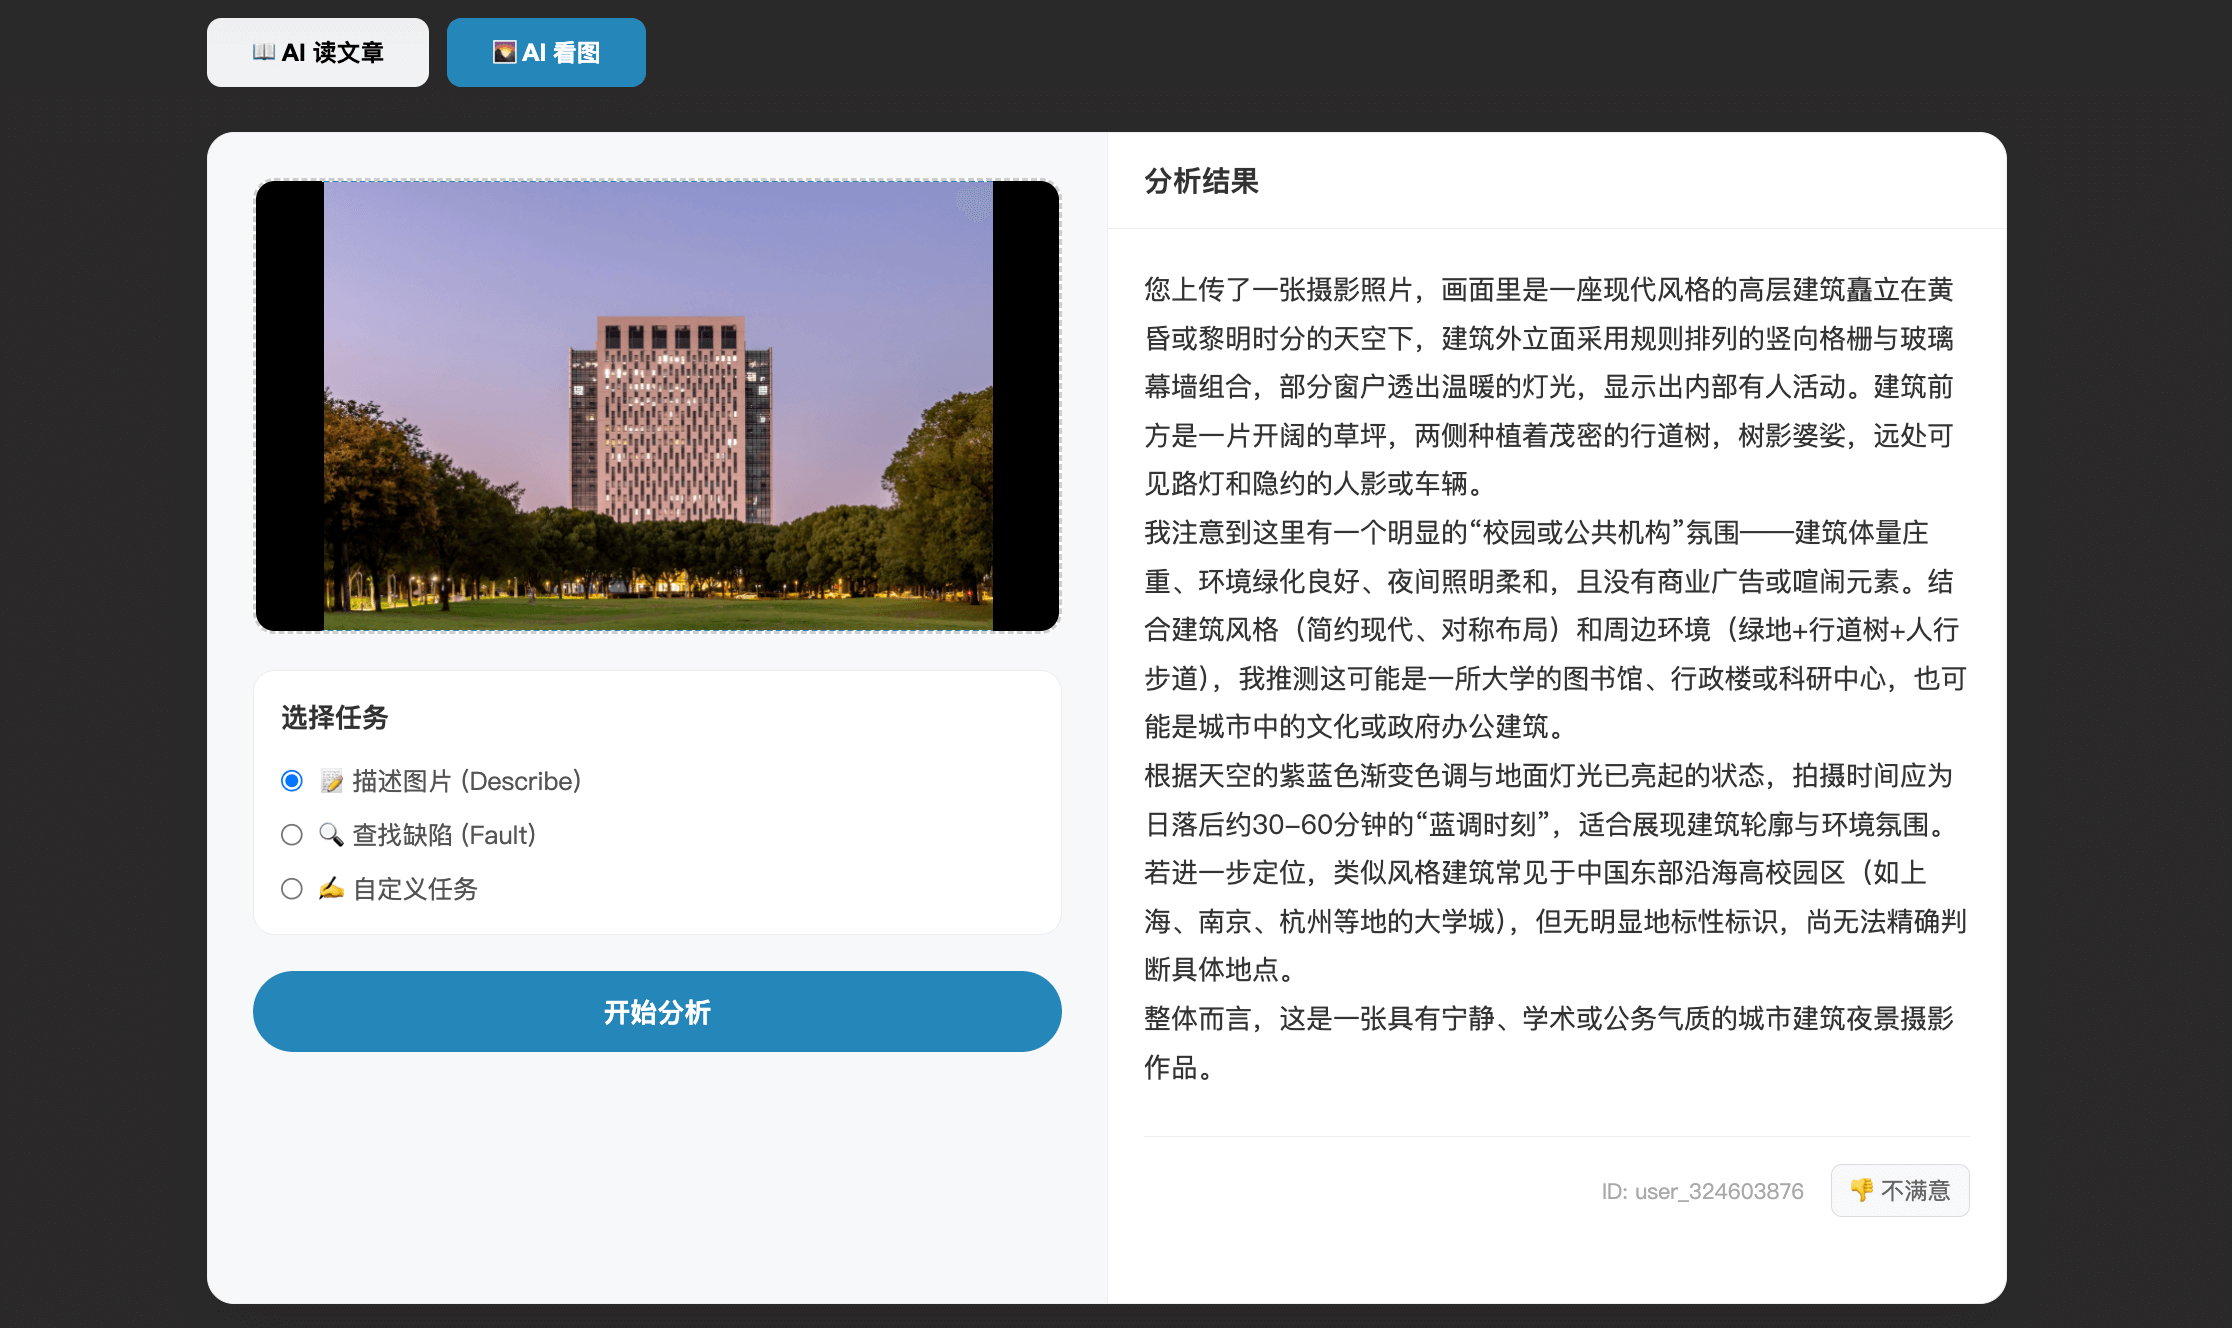Click the picture icon on AI 看图 tab

(x=504, y=52)
